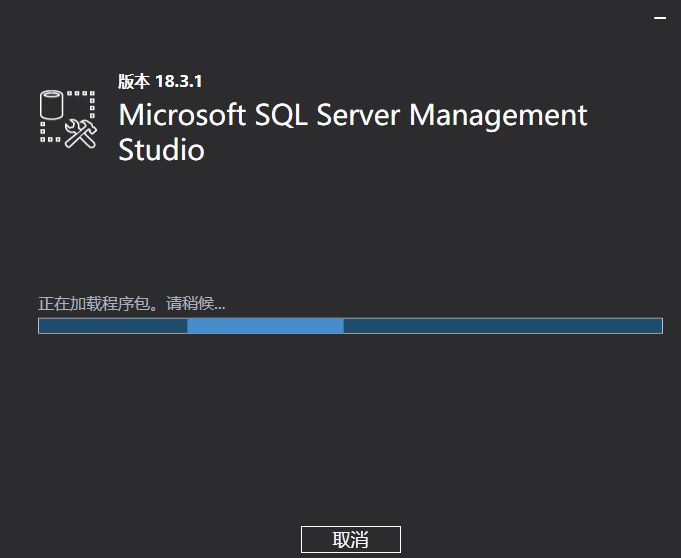Click the 版本 label text
This screenshot has height=558, width=681.
[x=134, y=81]
